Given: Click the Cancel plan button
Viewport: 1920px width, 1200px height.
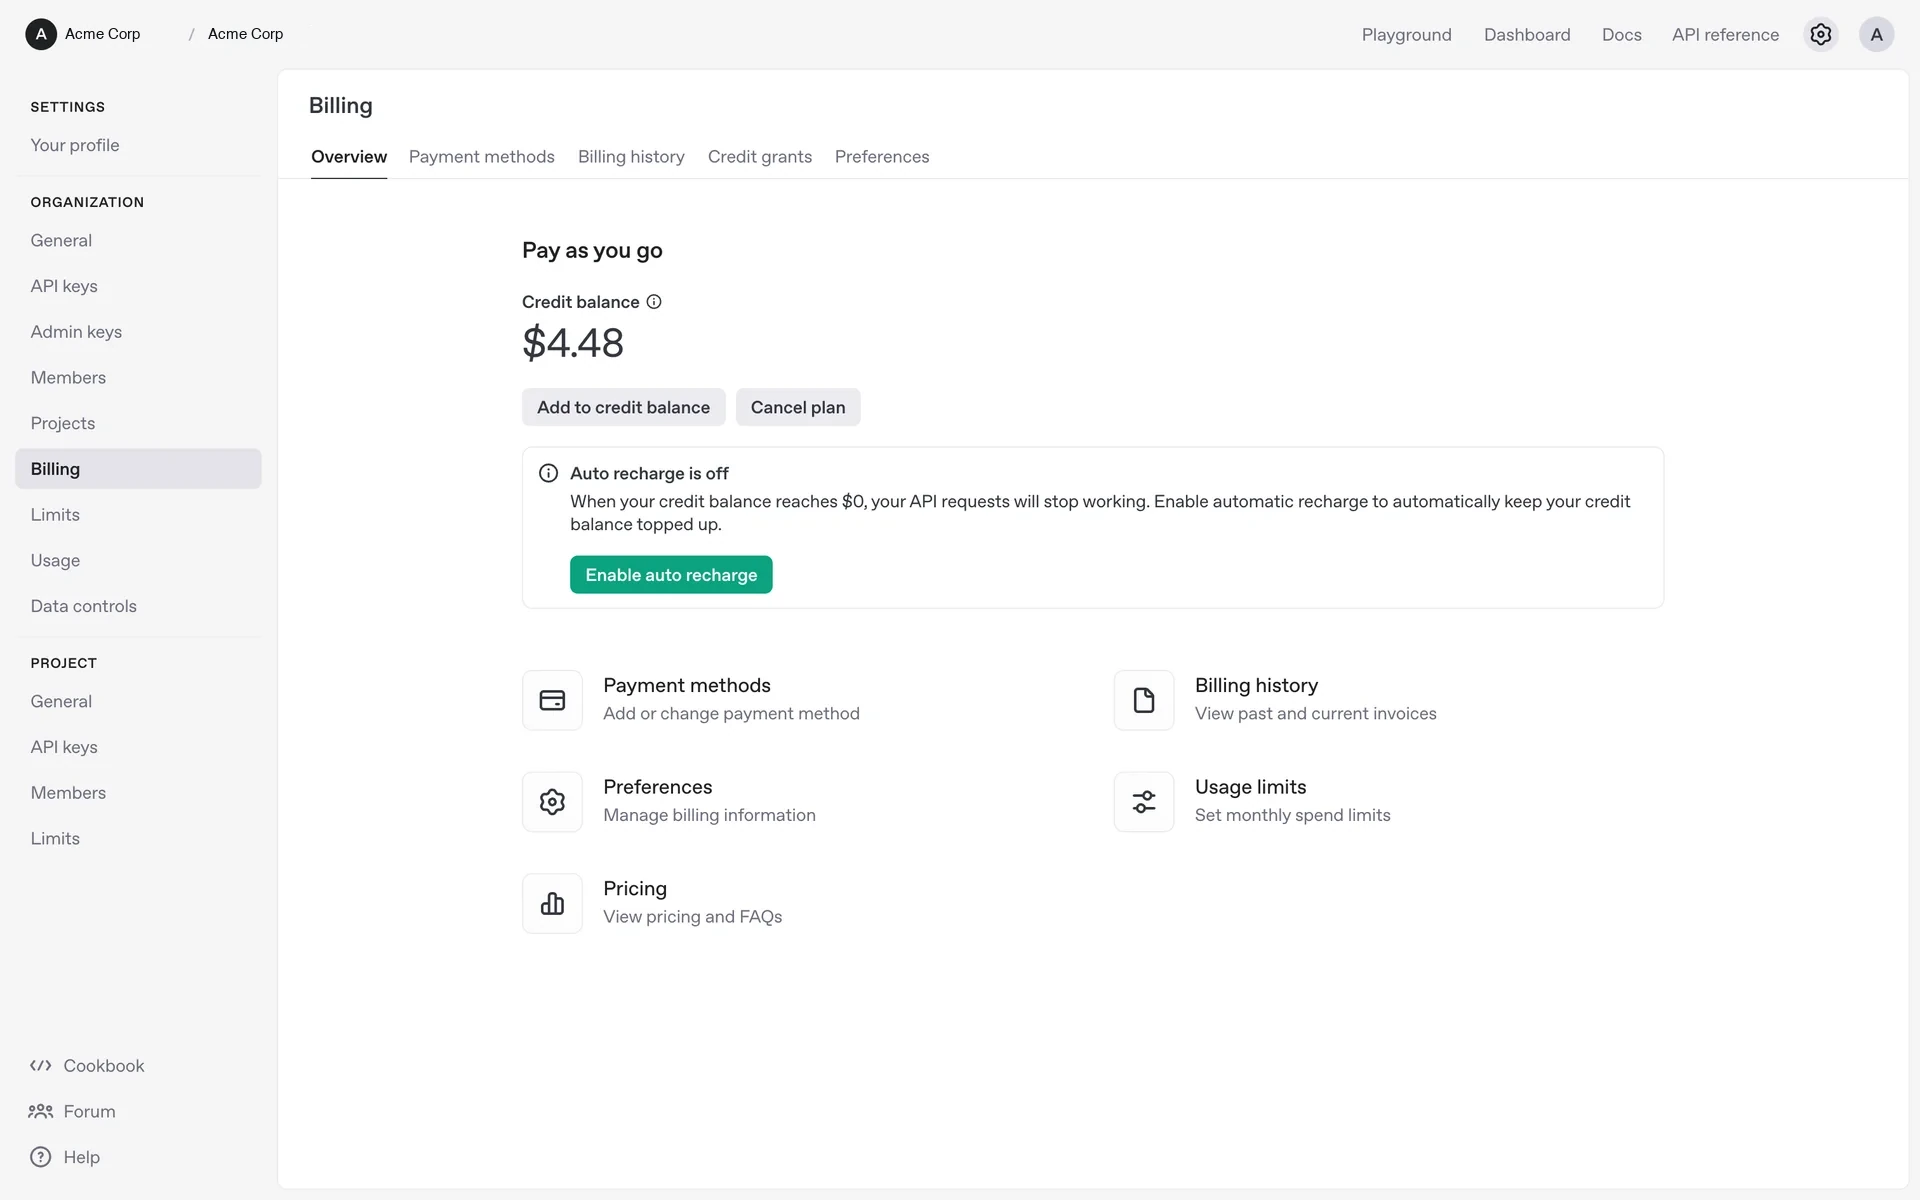Looking at the screenshot, I should pyautogui.click(x=798, y=407).
